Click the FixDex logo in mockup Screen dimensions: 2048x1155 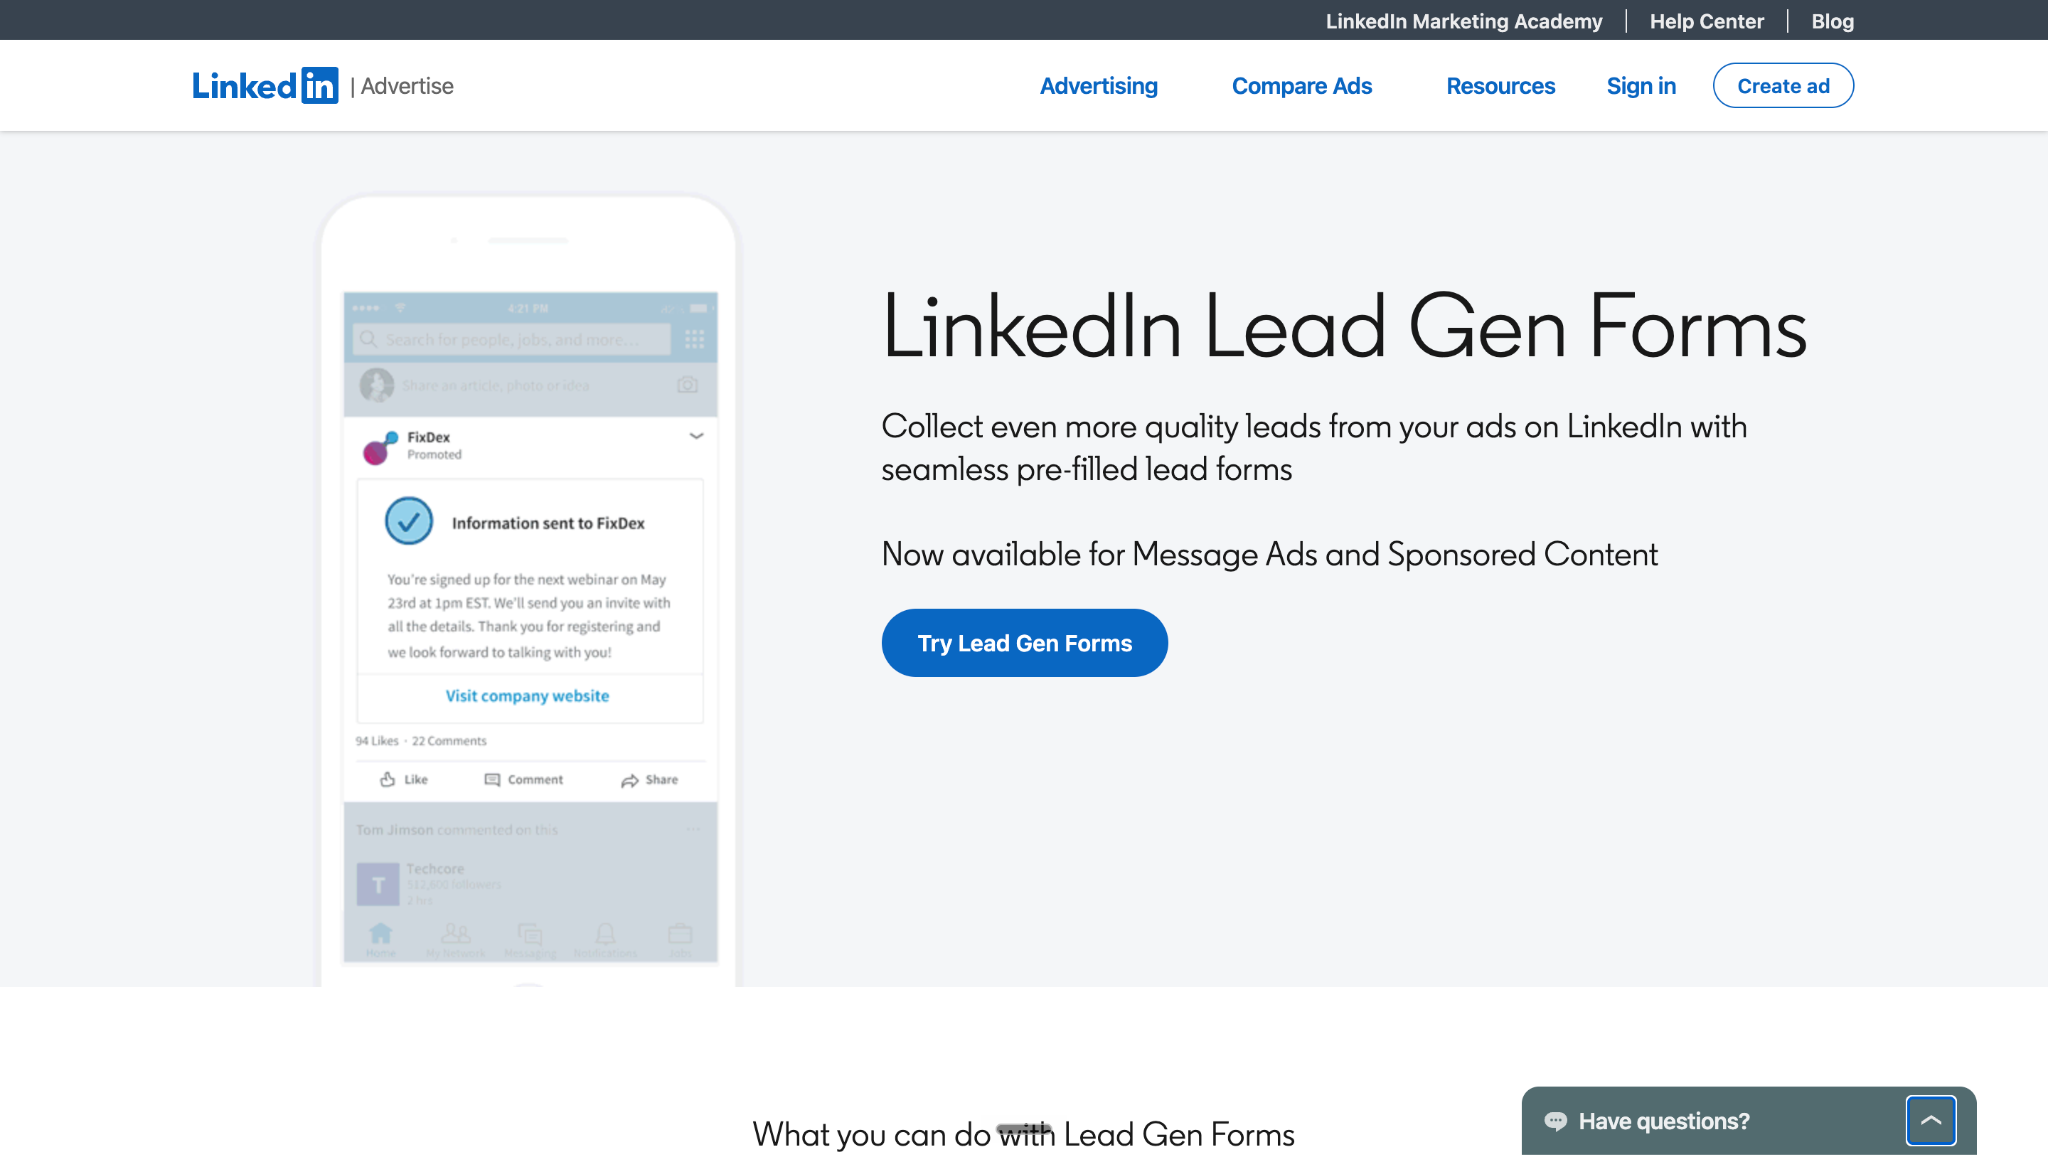click(x=380, y=447)
